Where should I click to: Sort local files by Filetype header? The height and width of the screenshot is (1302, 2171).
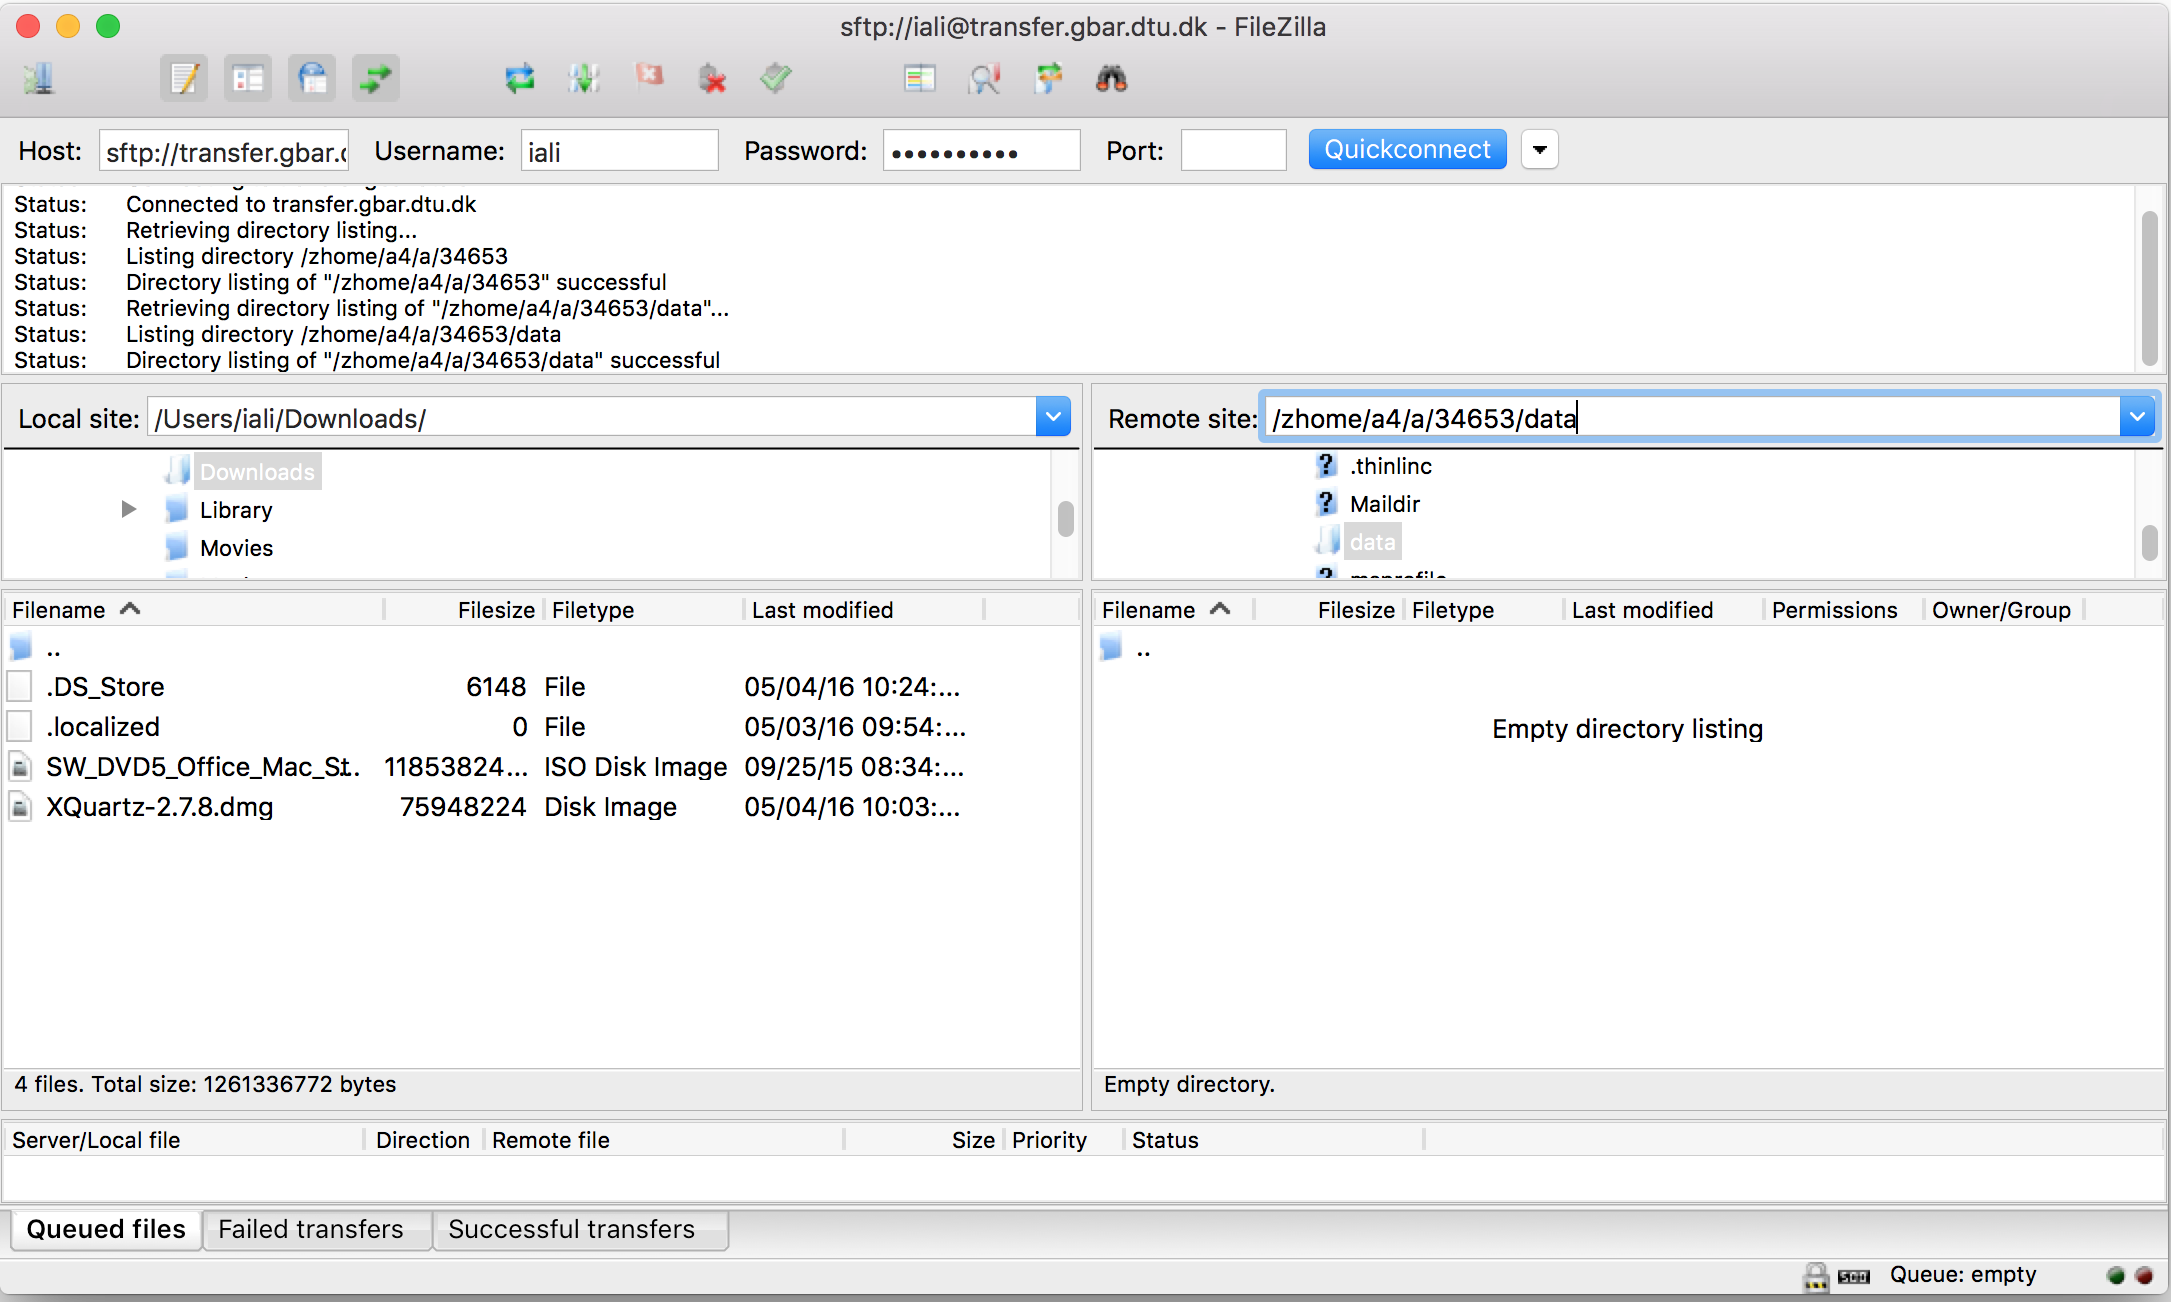(x=644, y=610)
